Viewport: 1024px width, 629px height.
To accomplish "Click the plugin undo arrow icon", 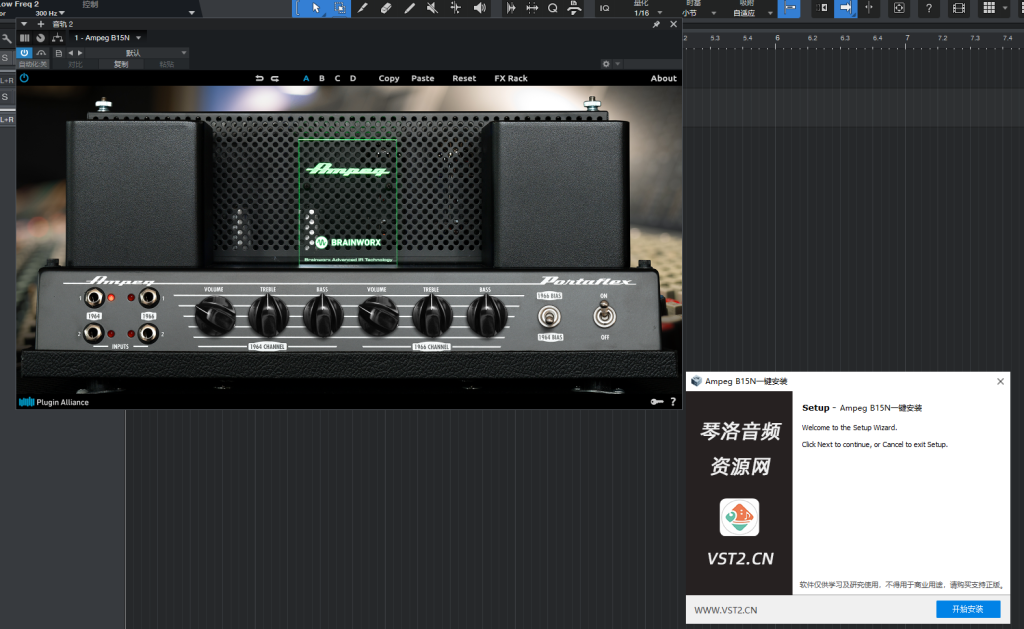I will pyautogui.click(x=260, y=78).
